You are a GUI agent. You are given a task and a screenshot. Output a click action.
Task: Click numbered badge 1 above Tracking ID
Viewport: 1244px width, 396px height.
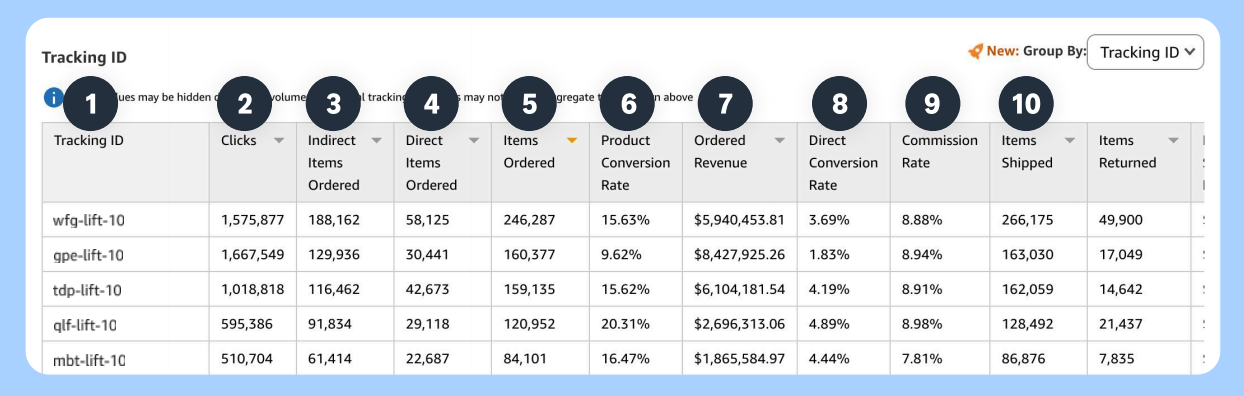pyautogui.click(x=92, y=102)
